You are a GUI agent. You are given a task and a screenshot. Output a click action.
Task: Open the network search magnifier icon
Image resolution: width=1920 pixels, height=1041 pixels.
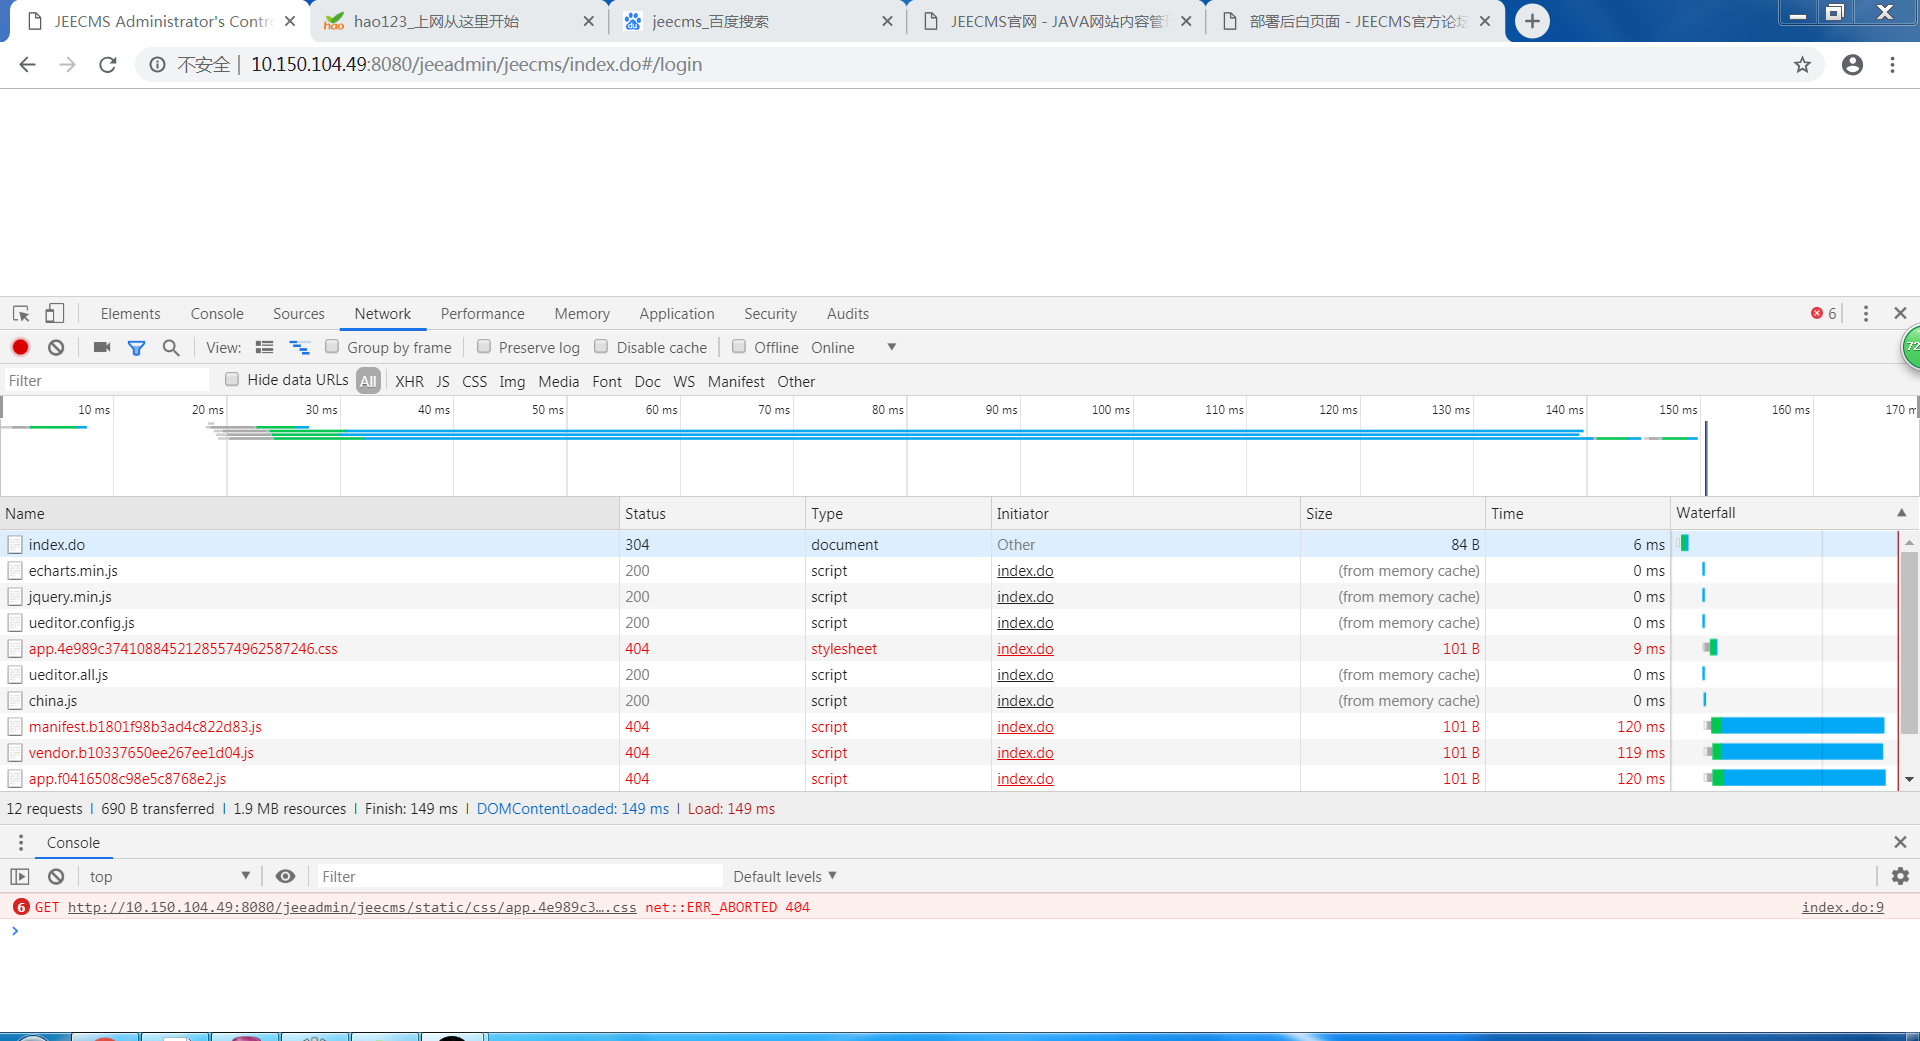(x=171, y=347)
